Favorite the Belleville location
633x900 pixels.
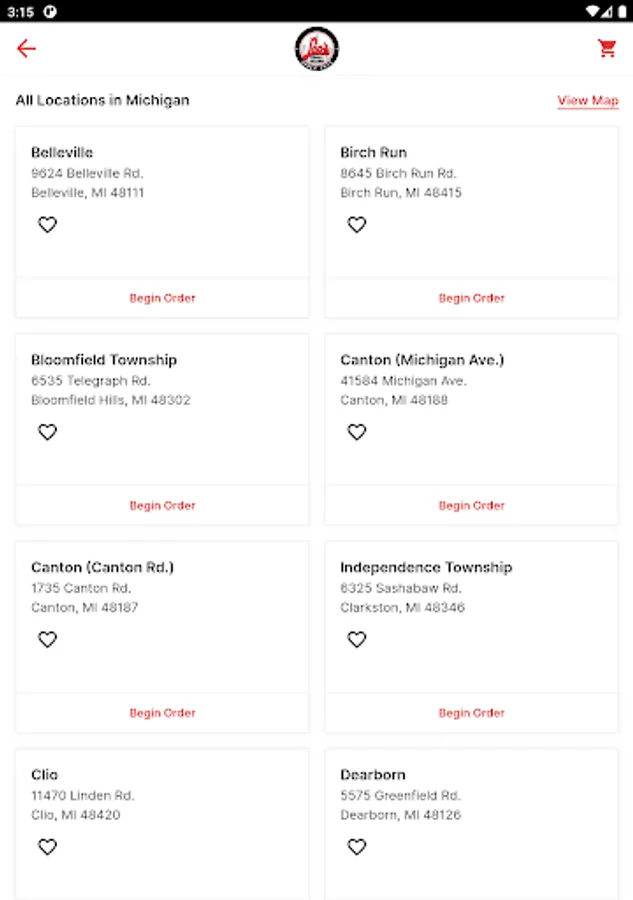coord(47,225)
